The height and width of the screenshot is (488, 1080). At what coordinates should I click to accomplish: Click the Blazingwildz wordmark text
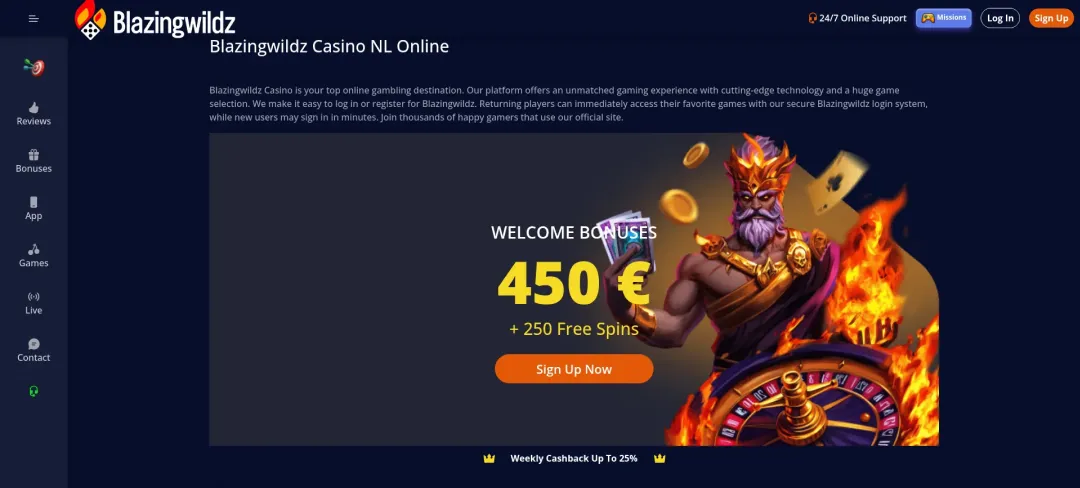pyautogui.click(x=174, y=23)
